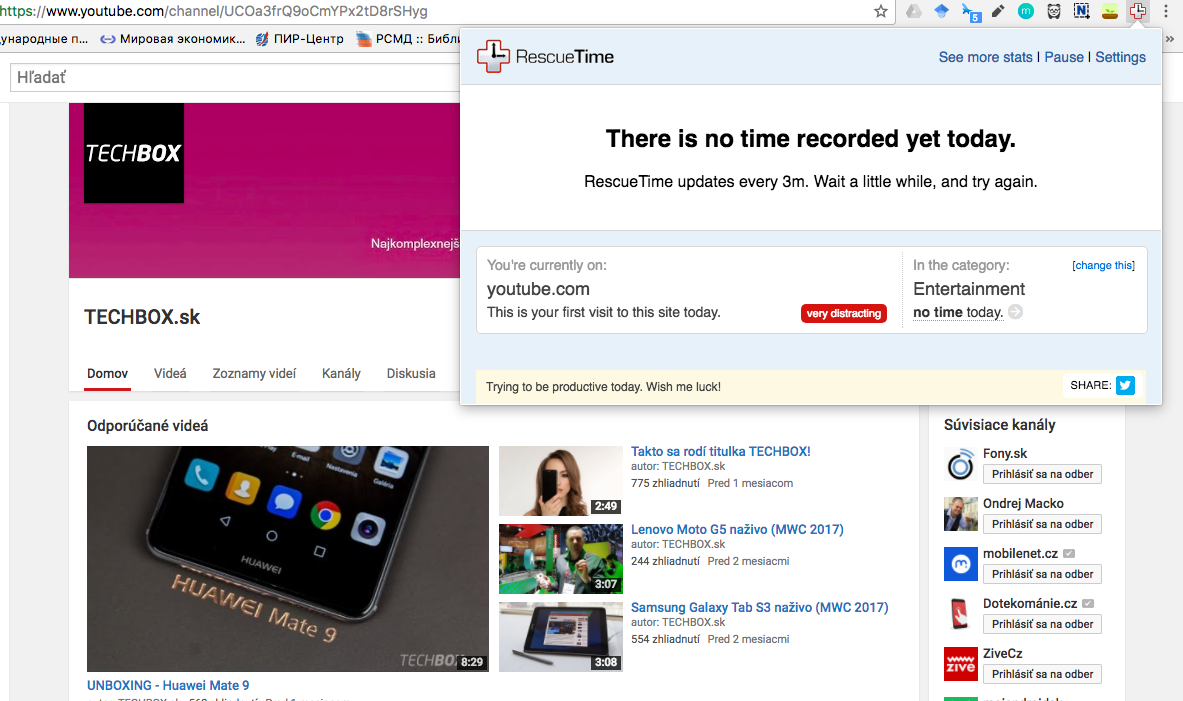Open 'Takto sa rodí titulka' video thumbnail
This screenshot has width=1183, height=701.
pyautogui.click(x=561, y=481)
